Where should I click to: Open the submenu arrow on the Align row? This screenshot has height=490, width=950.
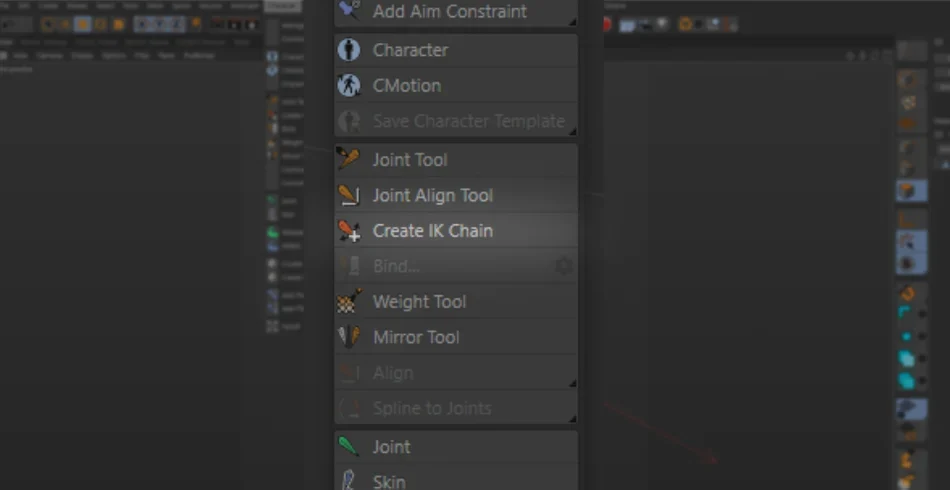click(573, 383)
